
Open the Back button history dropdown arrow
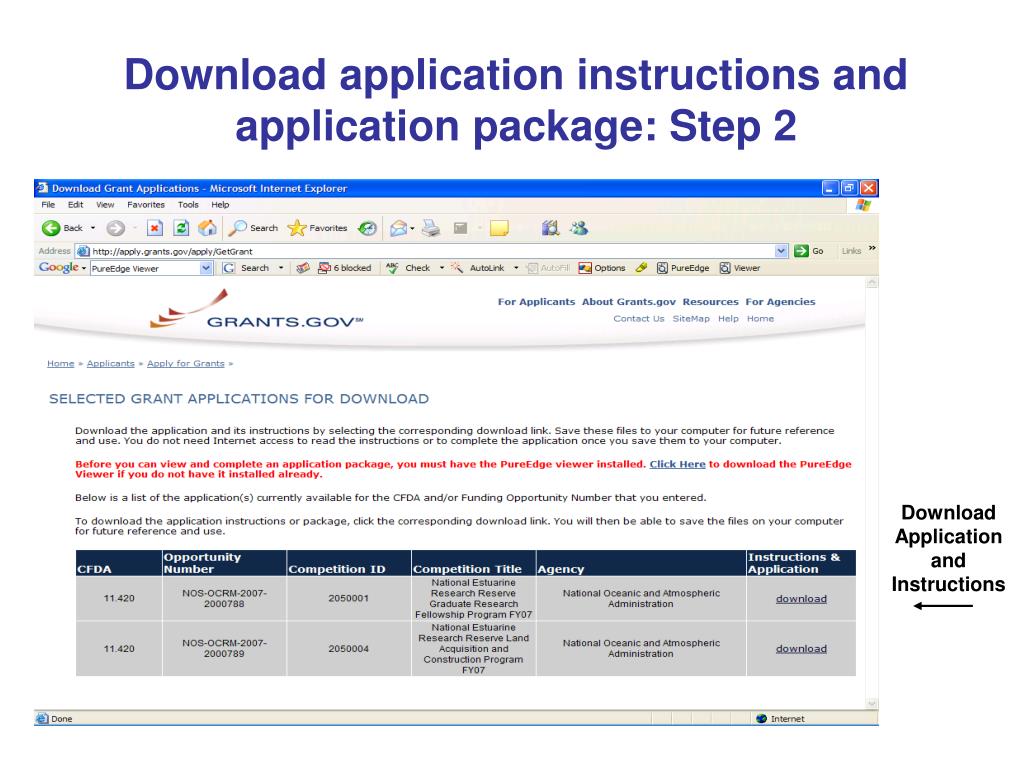click(x=93, y=228)
